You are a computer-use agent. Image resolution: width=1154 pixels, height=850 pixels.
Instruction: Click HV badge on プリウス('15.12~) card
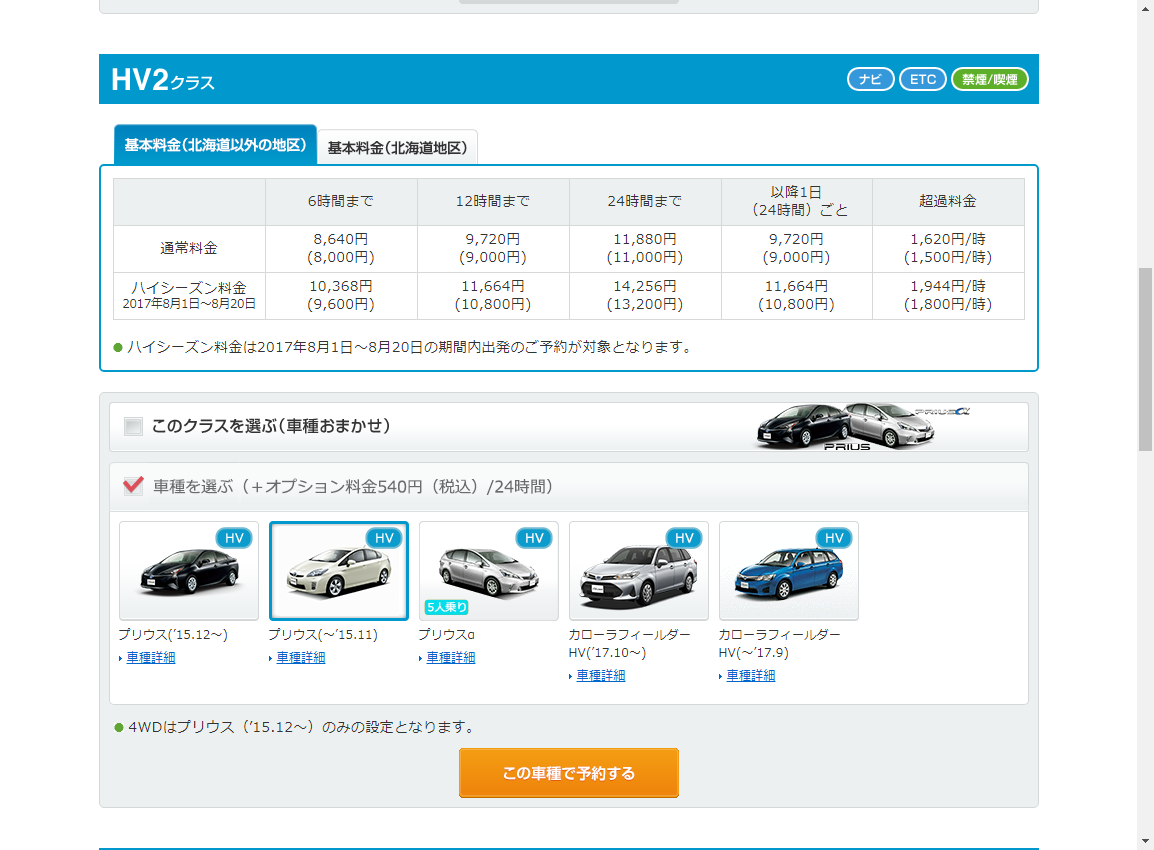(x=234, y=538)
